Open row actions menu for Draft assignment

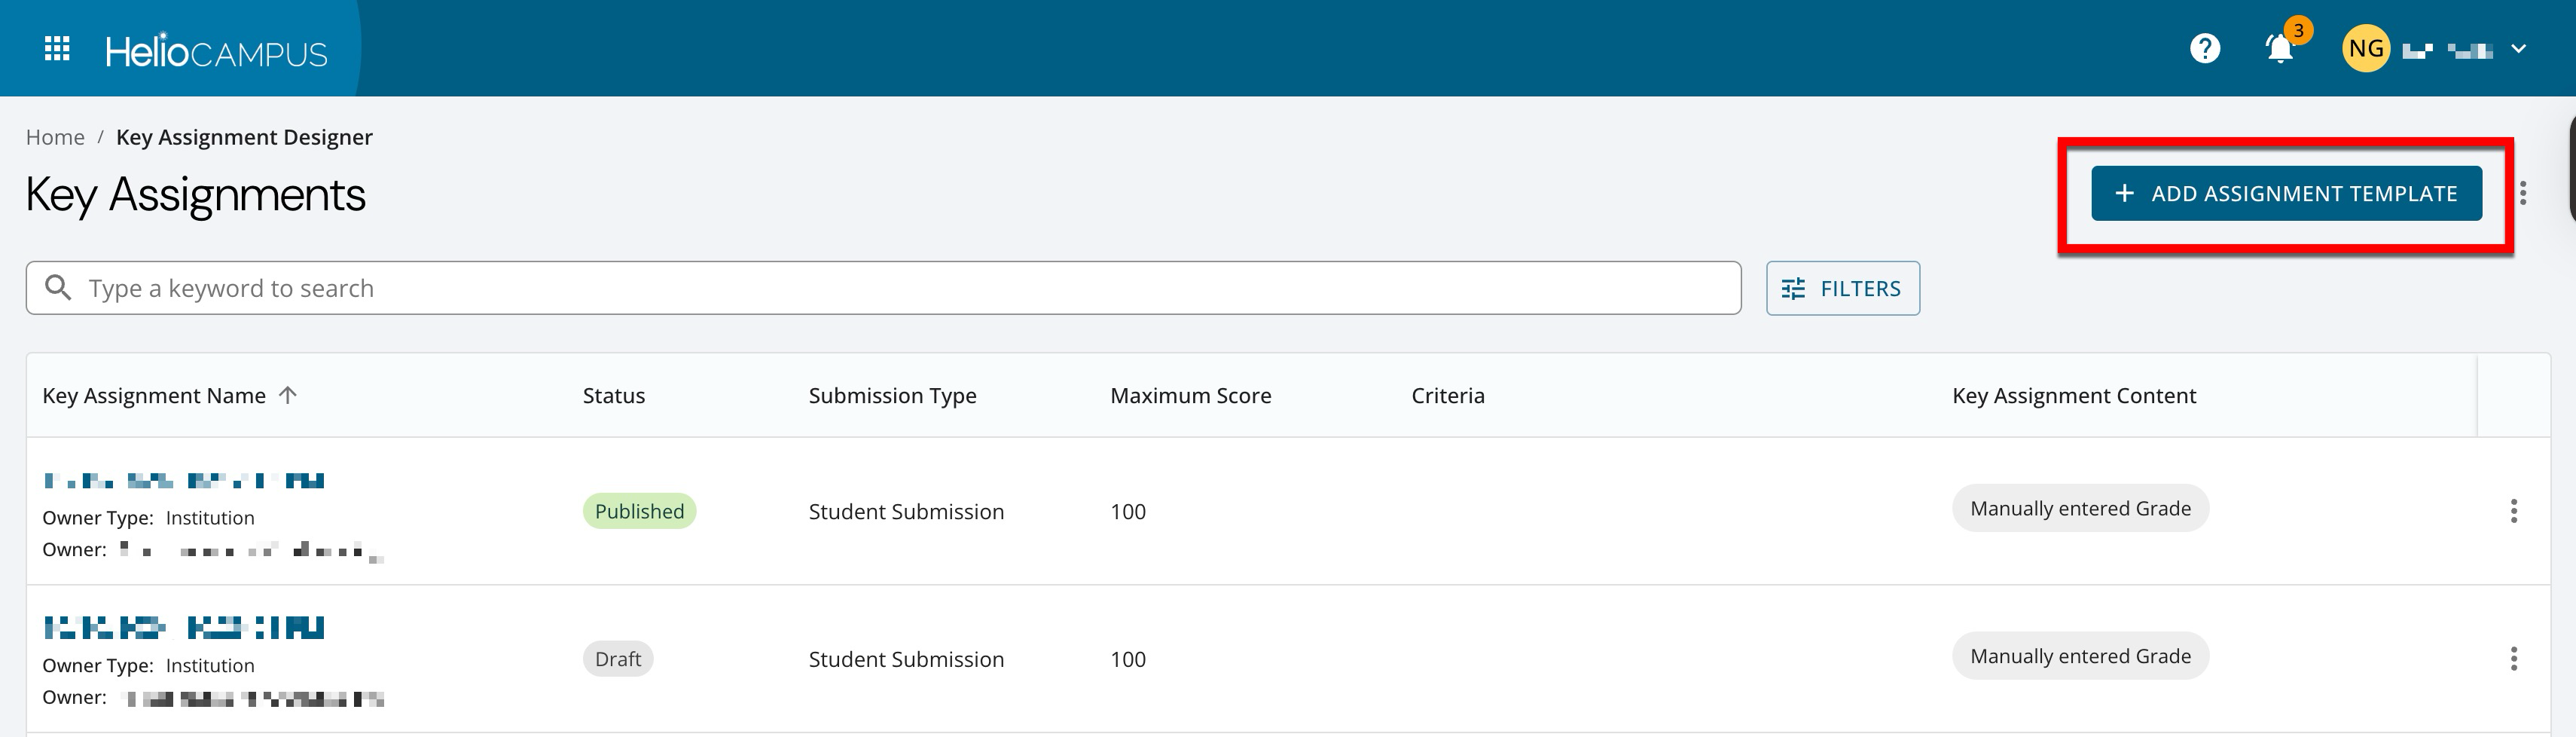2513,658
